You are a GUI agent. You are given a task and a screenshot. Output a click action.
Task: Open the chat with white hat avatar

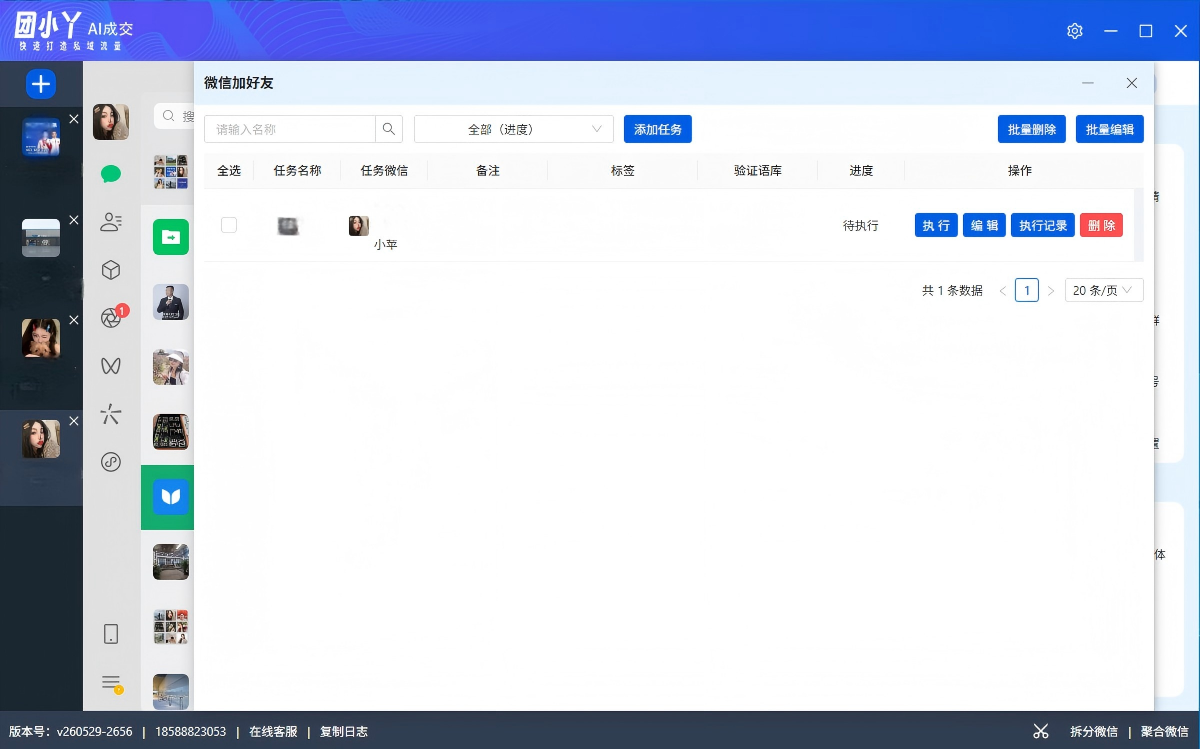[x=171, y=367]
